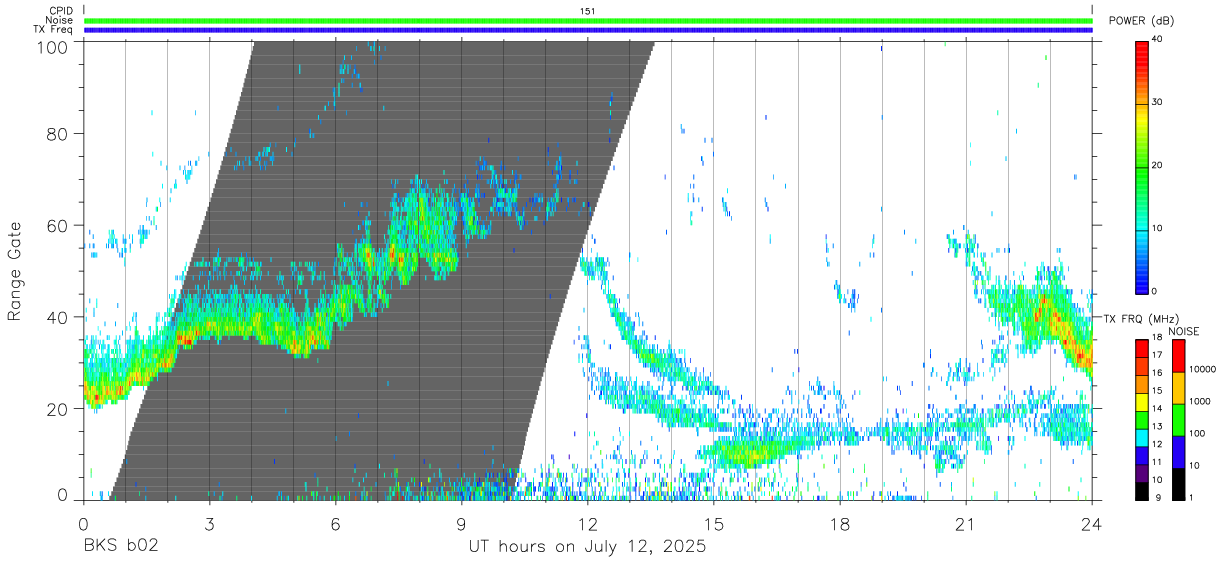Click the 60 tick on Range Gate axis
This screenshot has height=567, width=1228.
[x=58, y=226]
